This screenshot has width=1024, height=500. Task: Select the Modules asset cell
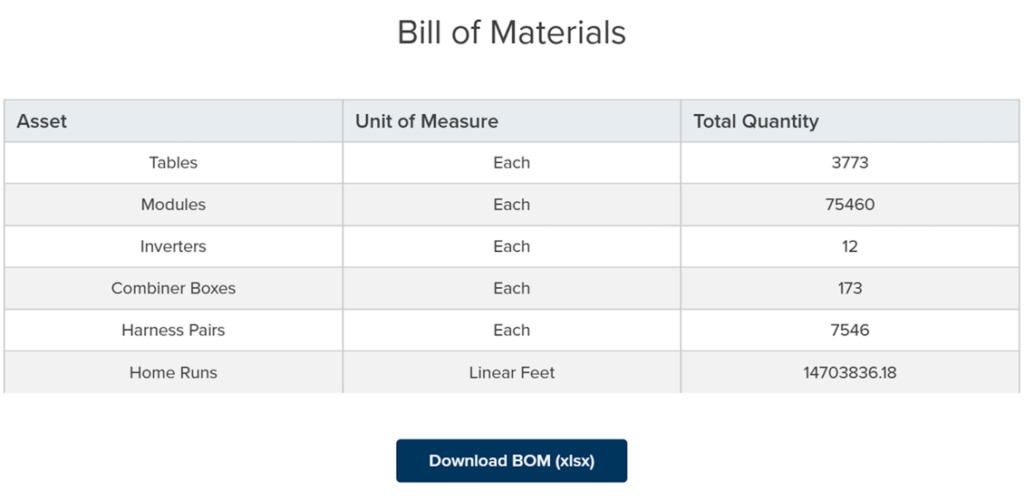click(173, 205)
